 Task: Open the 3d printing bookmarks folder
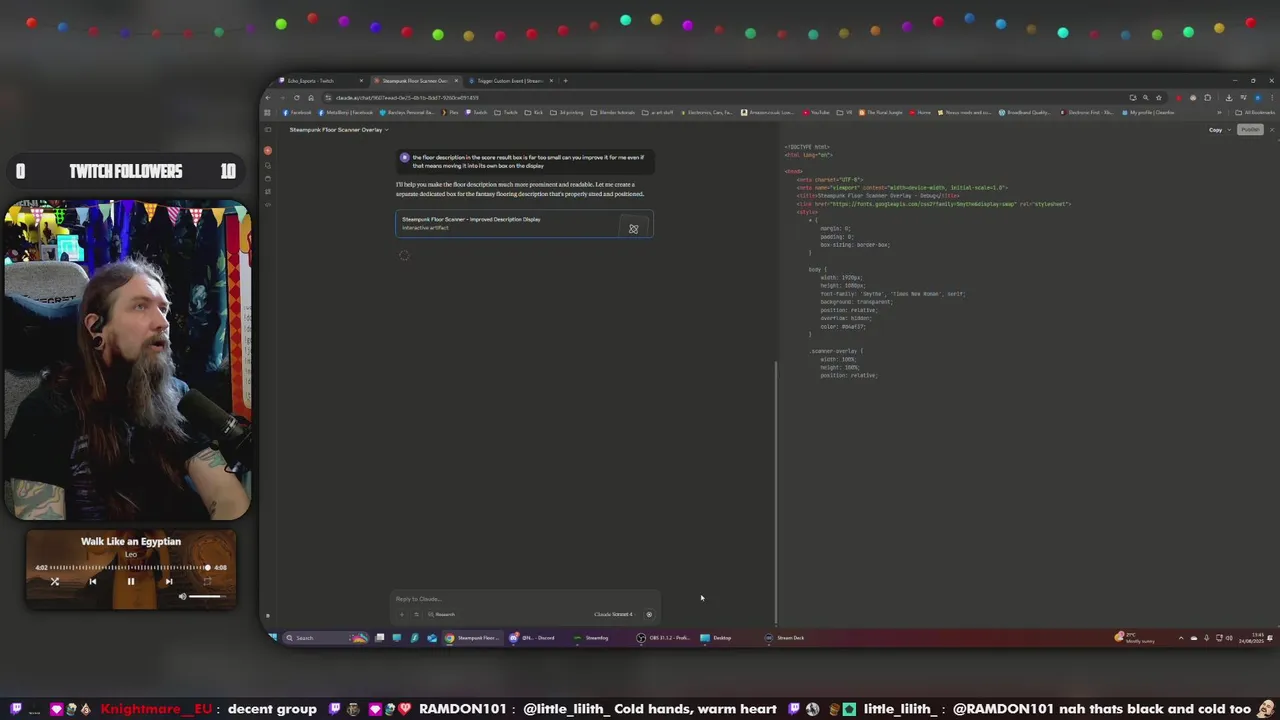(x=567, y=112)
